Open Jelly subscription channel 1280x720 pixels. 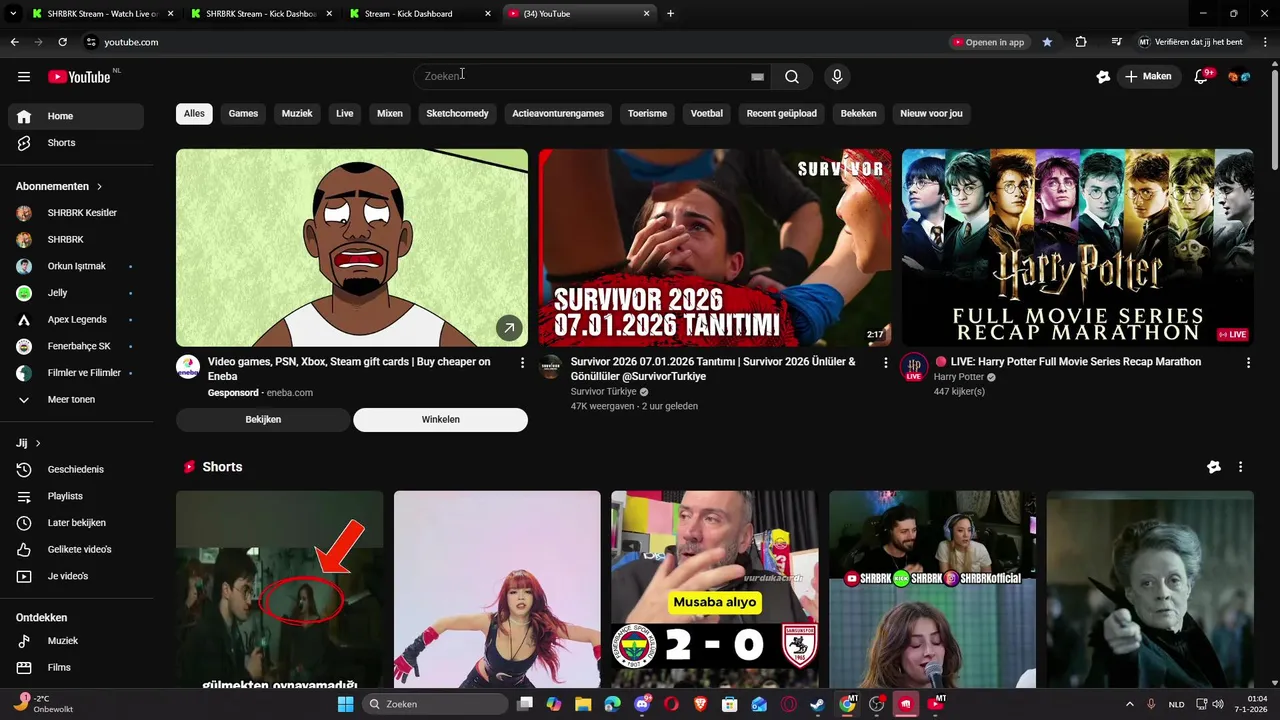(x=76, y=293)
